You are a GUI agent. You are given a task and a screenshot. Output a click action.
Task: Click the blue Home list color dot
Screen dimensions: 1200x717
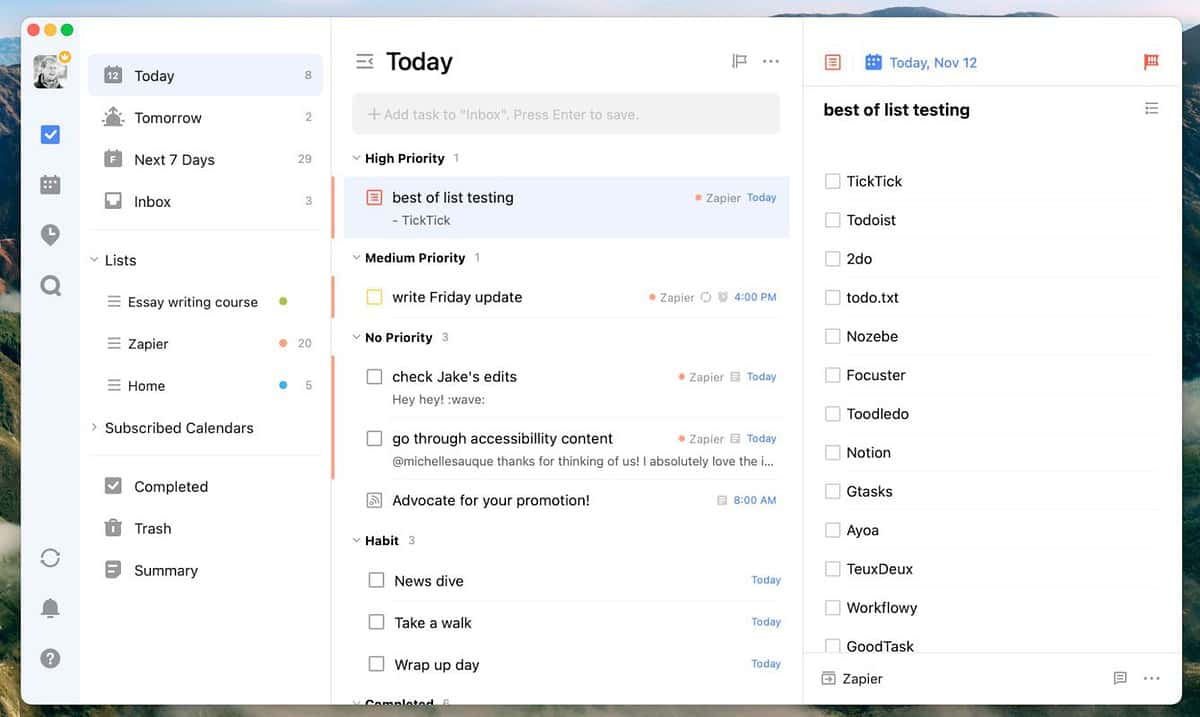(x=284, y=385)
